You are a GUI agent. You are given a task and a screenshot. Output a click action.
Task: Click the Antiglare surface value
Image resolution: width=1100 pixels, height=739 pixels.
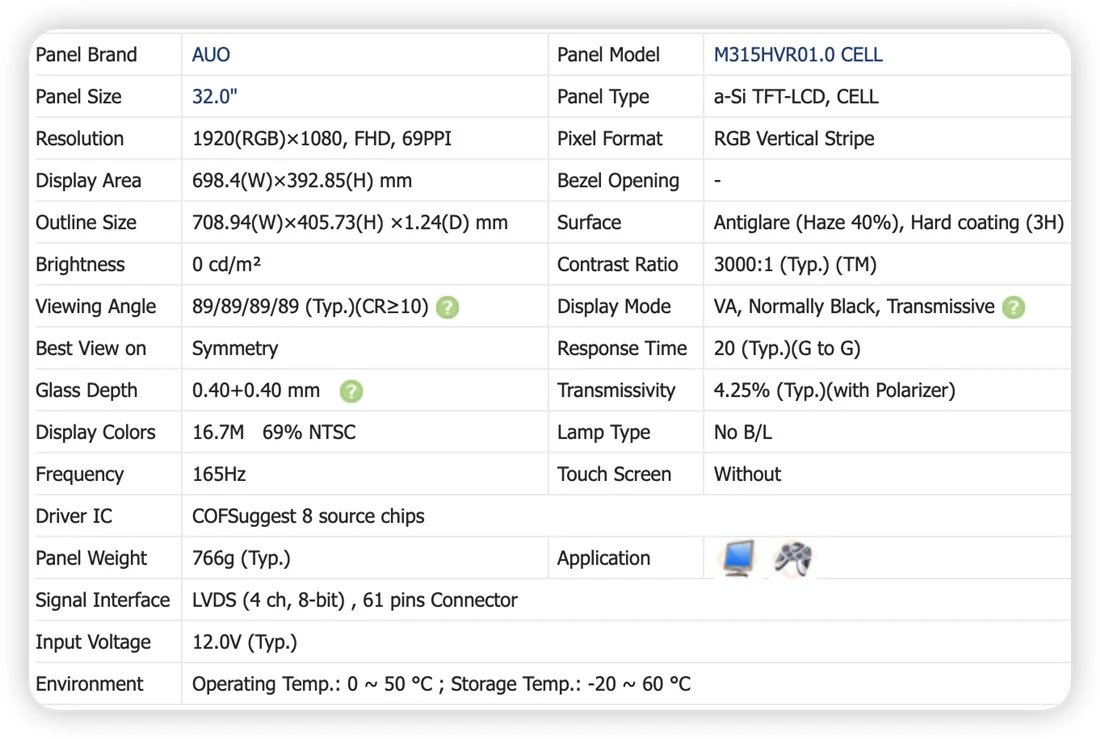click(889, 222)
